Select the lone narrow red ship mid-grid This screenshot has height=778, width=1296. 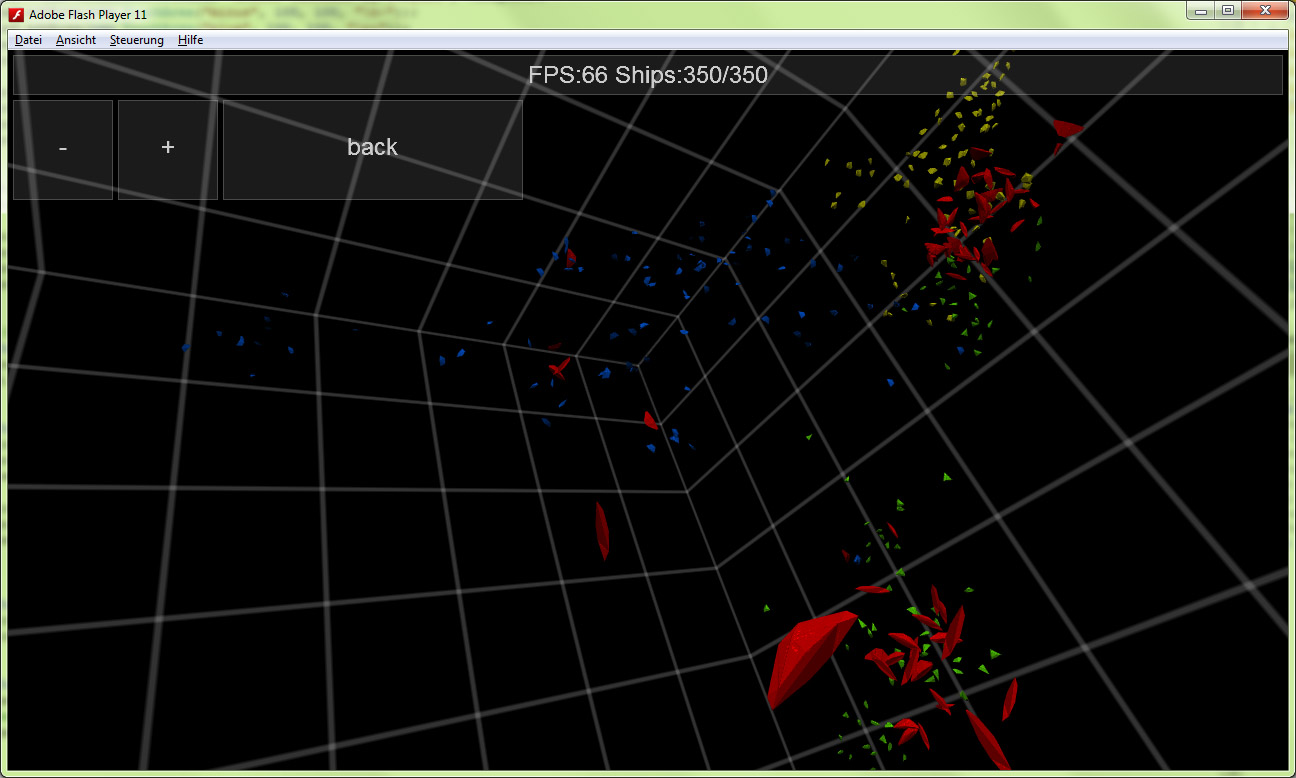602,530
